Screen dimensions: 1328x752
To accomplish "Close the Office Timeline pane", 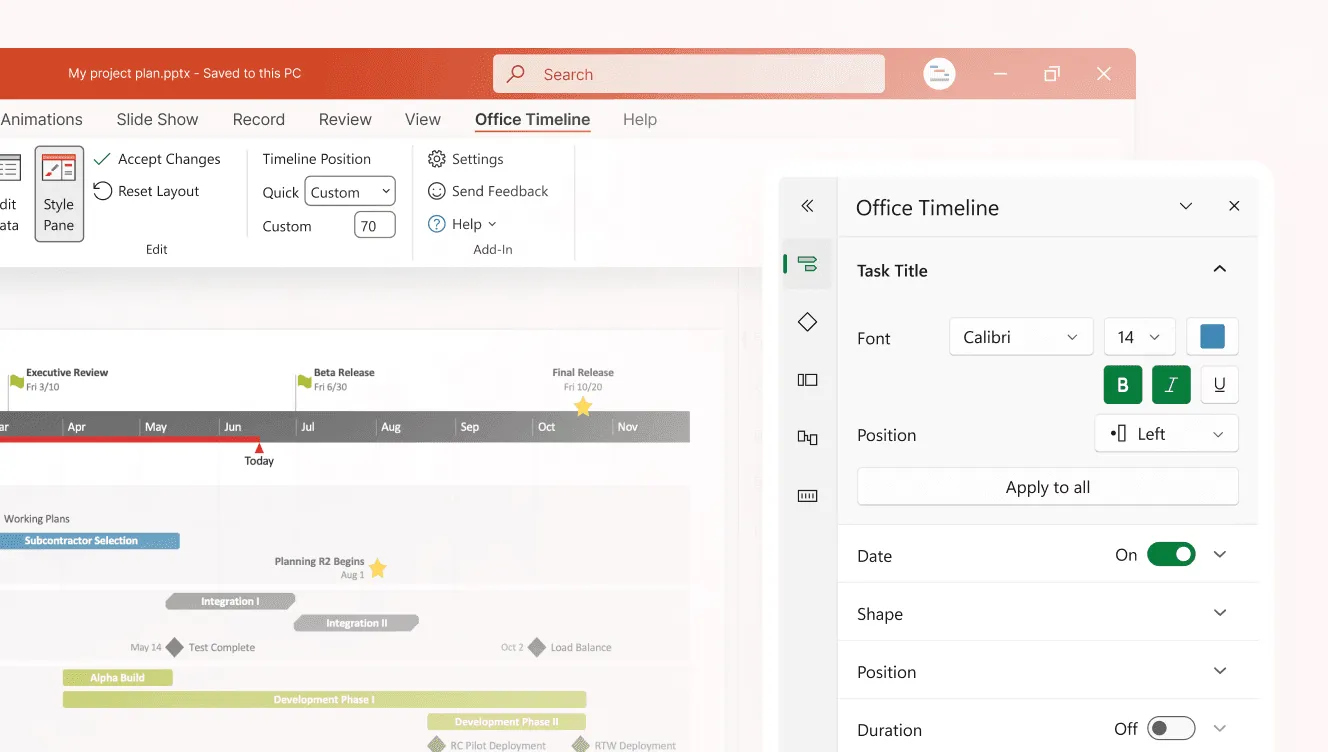I will (1234, 206).
